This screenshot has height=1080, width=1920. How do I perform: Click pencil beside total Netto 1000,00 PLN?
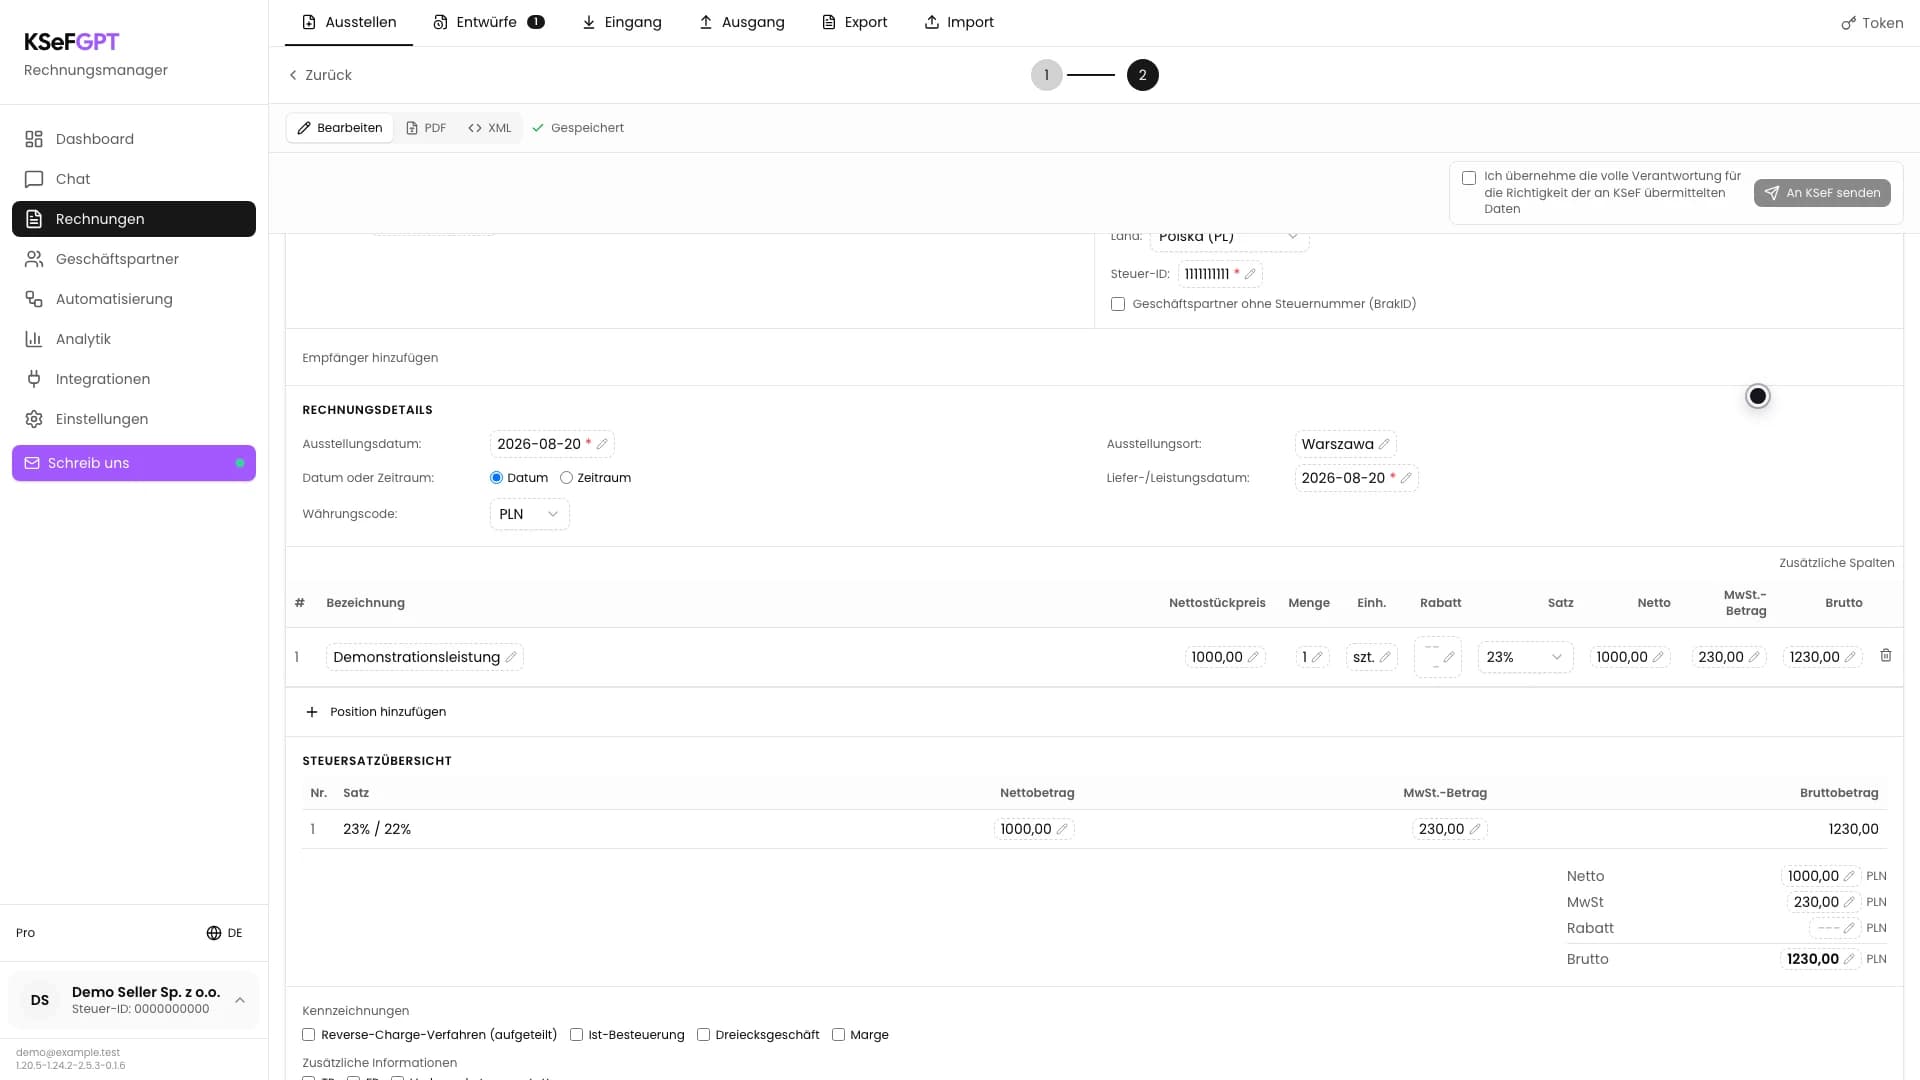(1849, 876)
